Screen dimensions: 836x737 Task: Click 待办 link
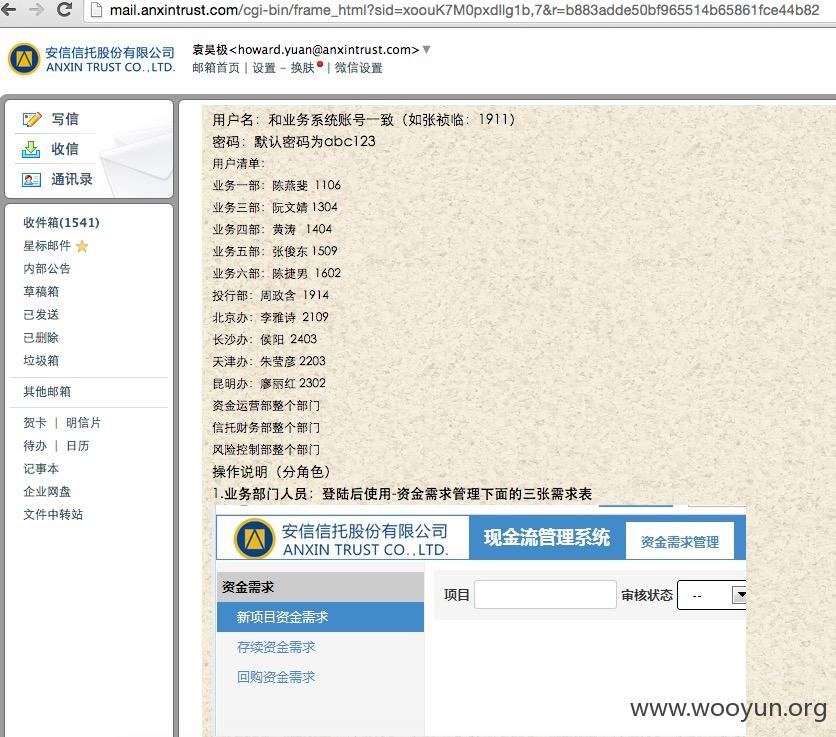[35, 446]
